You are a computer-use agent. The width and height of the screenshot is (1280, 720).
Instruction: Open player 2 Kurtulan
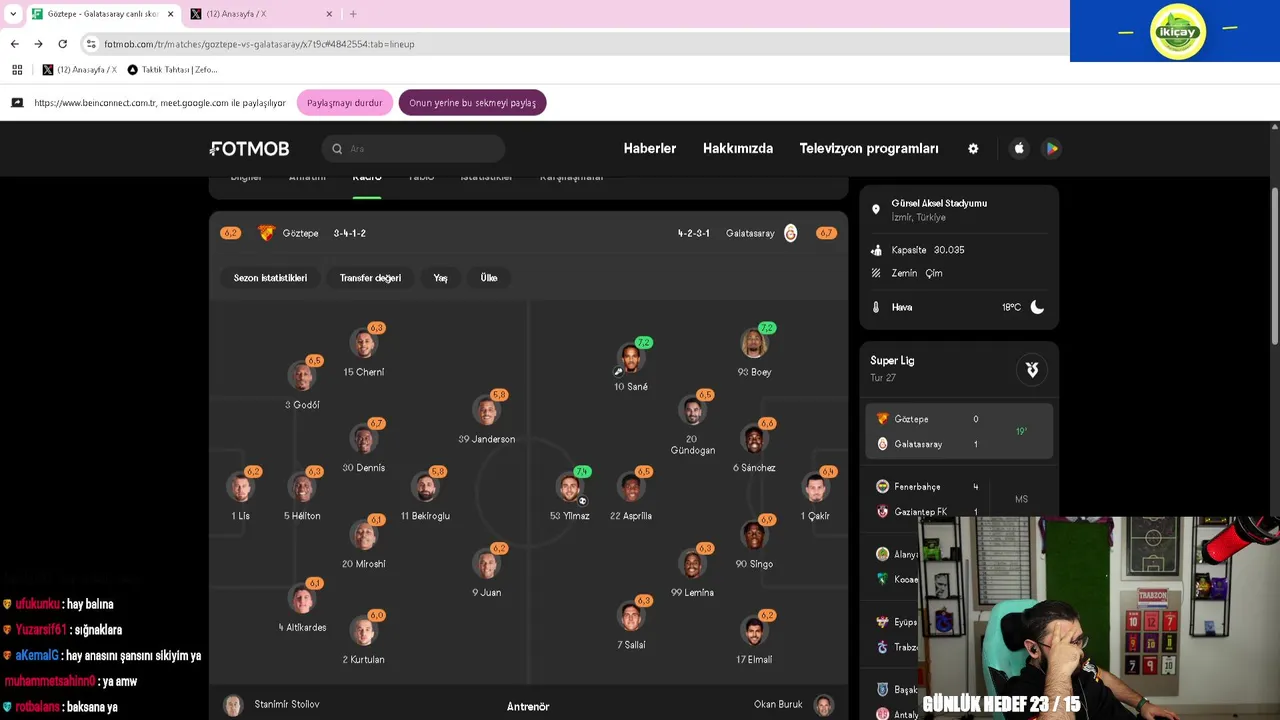364,638
